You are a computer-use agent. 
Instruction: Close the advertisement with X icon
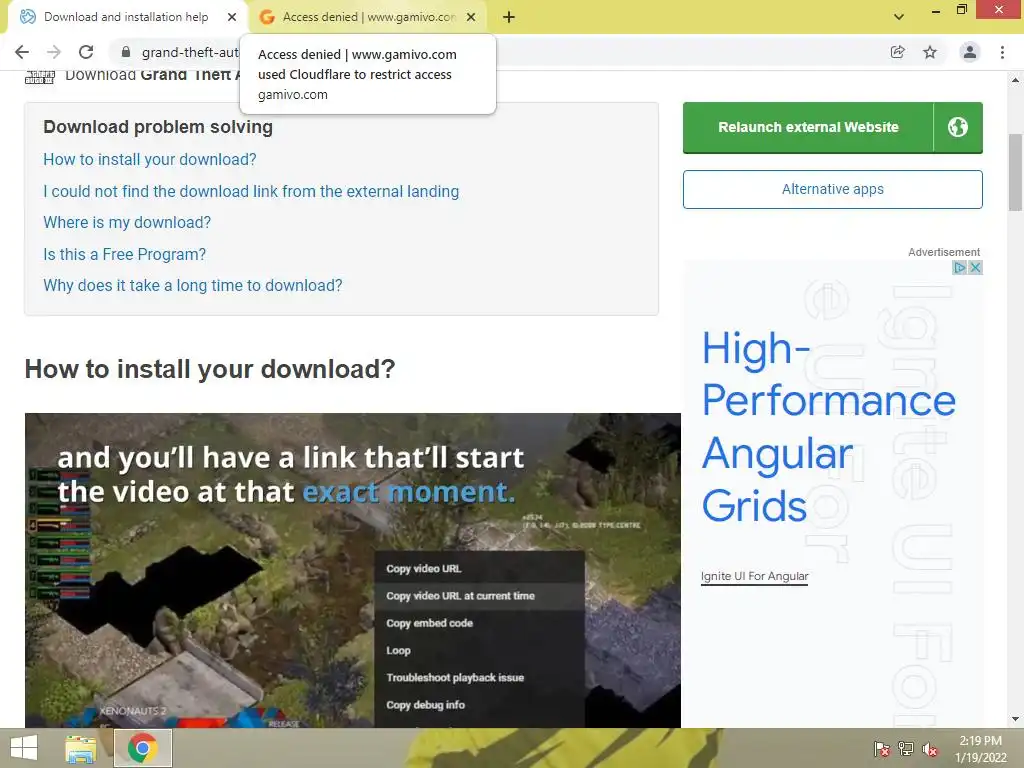975,267
